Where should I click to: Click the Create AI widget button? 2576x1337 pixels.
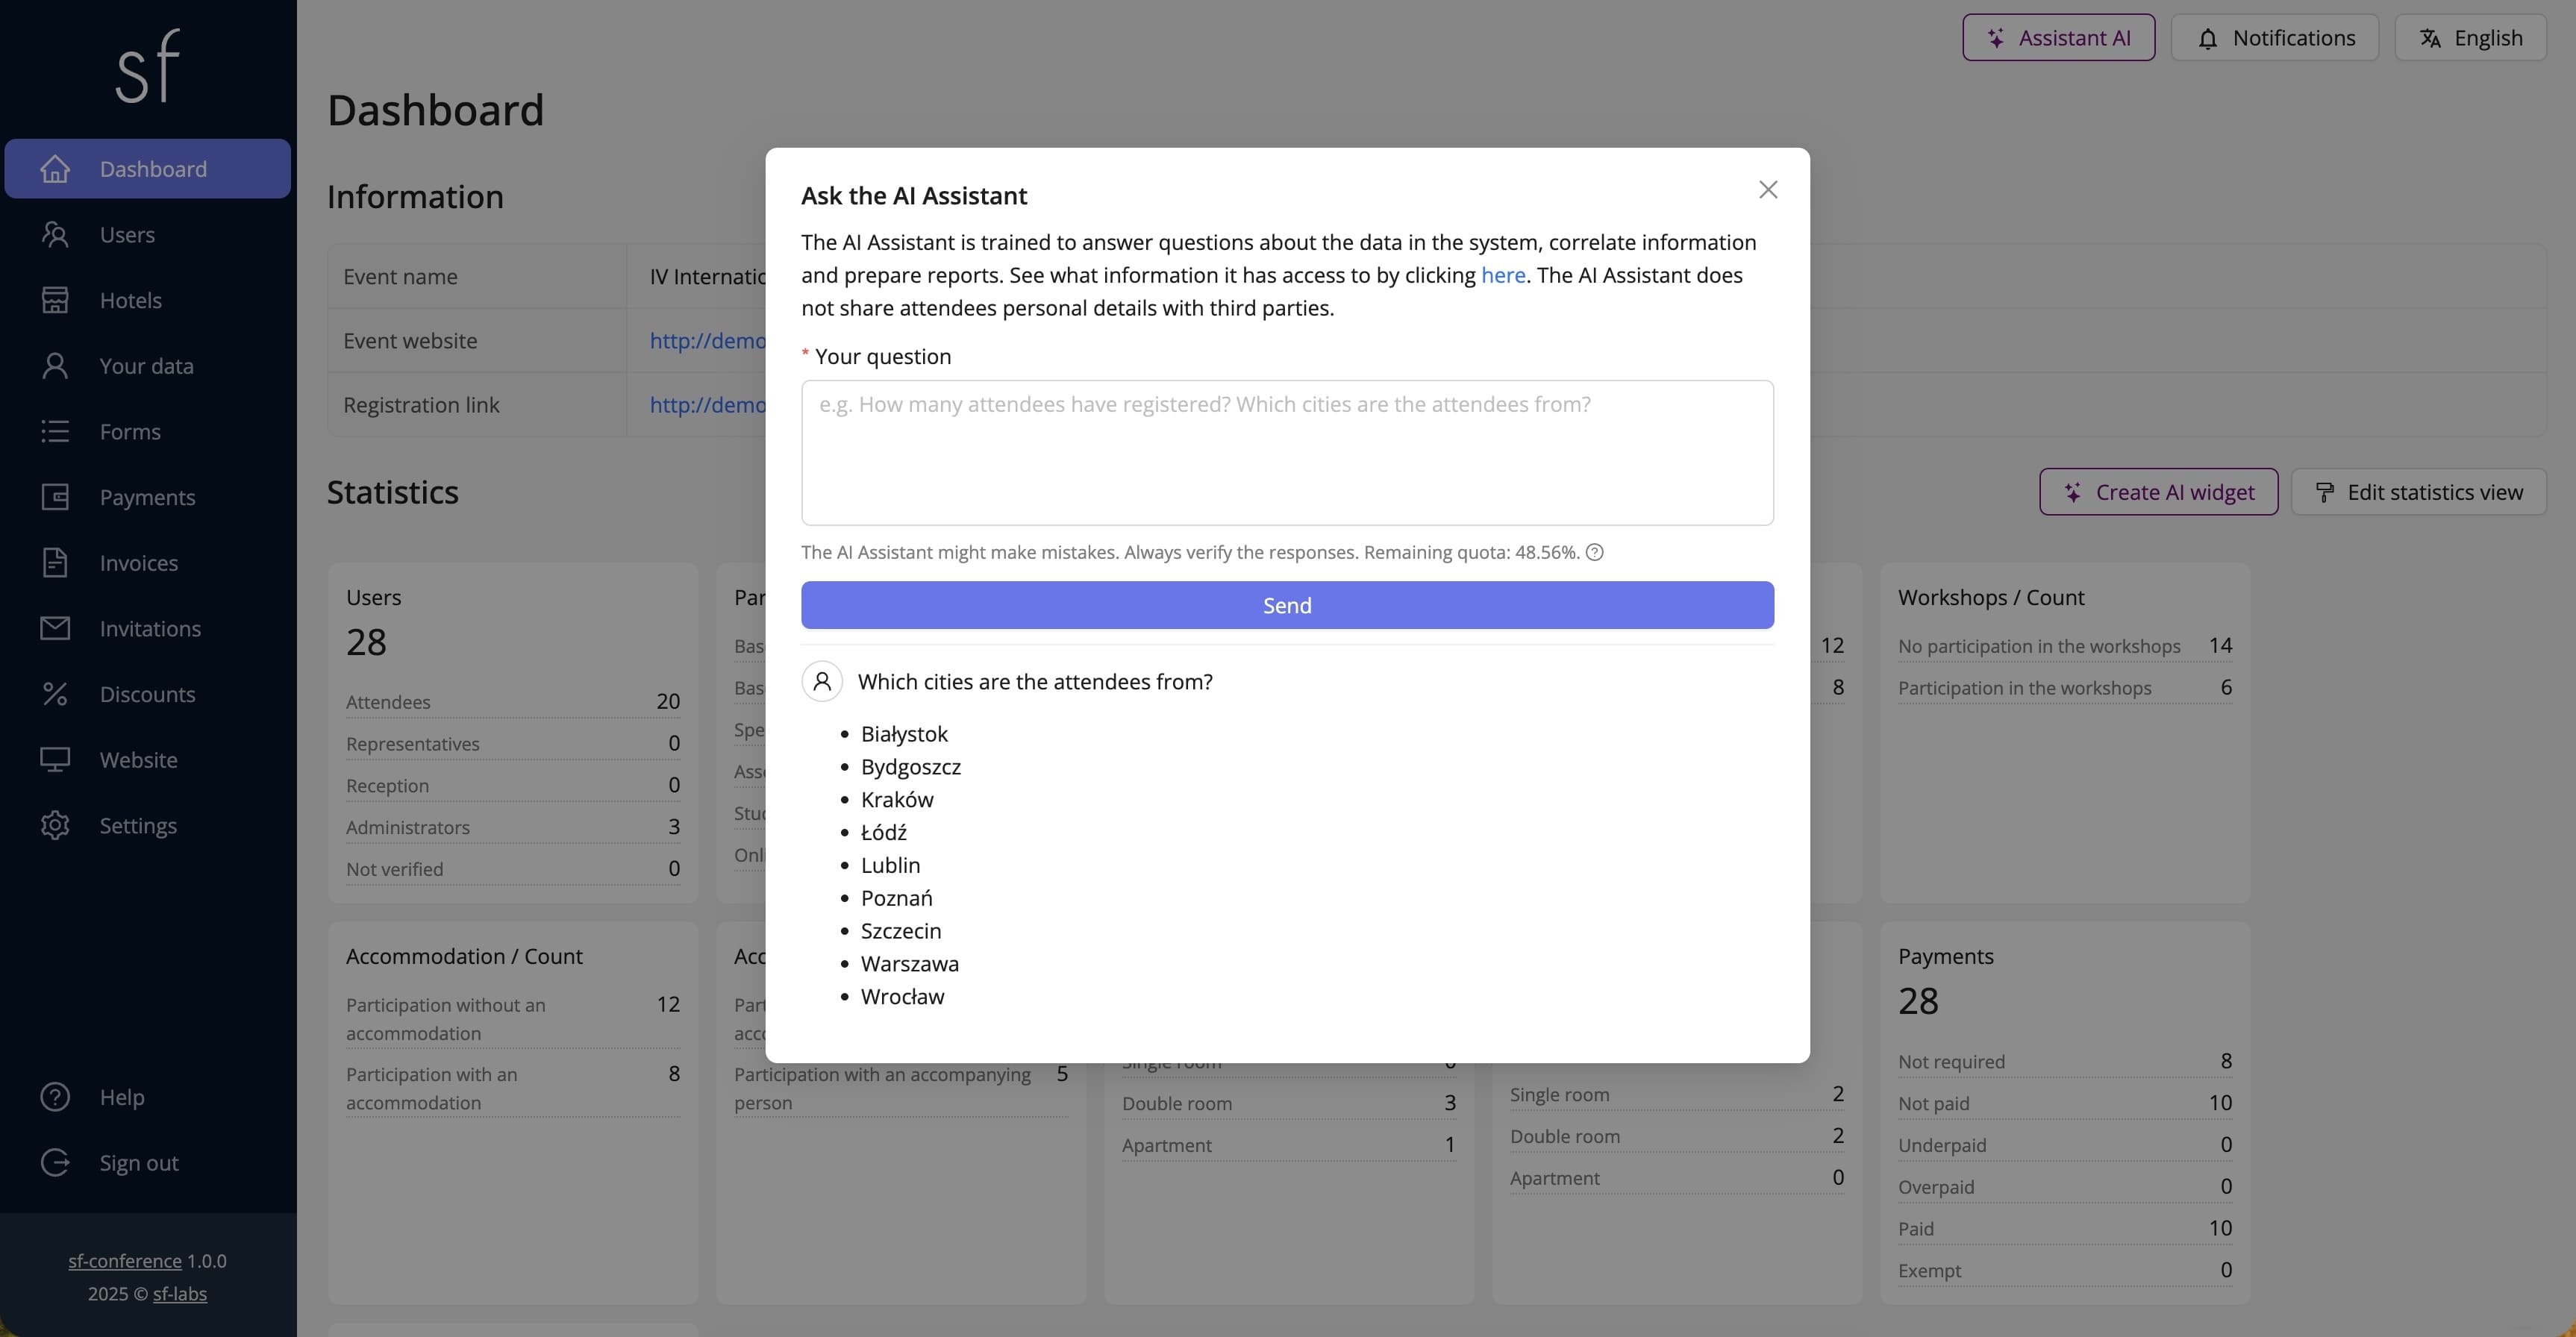[x=2158, y=491]
